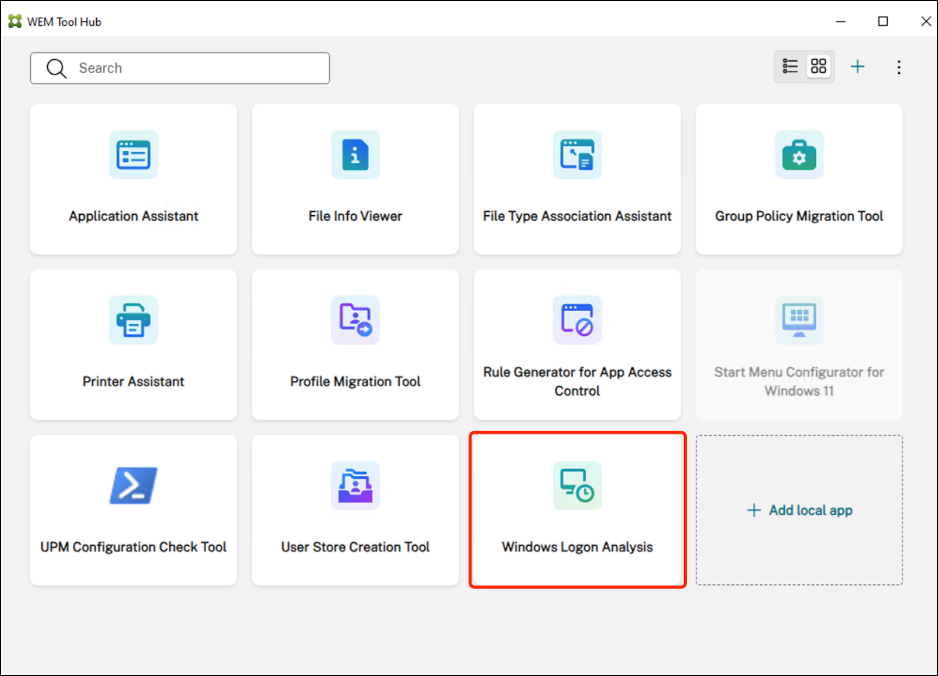The width and height of the screenshot is (938, 676).
Task: Click the plus icon in top toolbar
Action: [x=857, y=67]
